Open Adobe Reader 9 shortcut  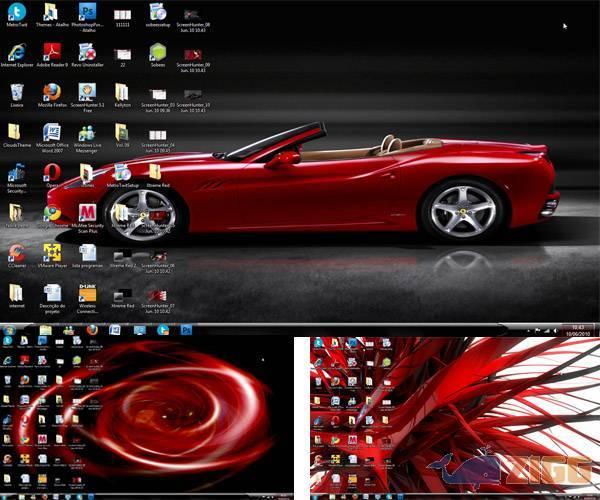coord(52,52)
